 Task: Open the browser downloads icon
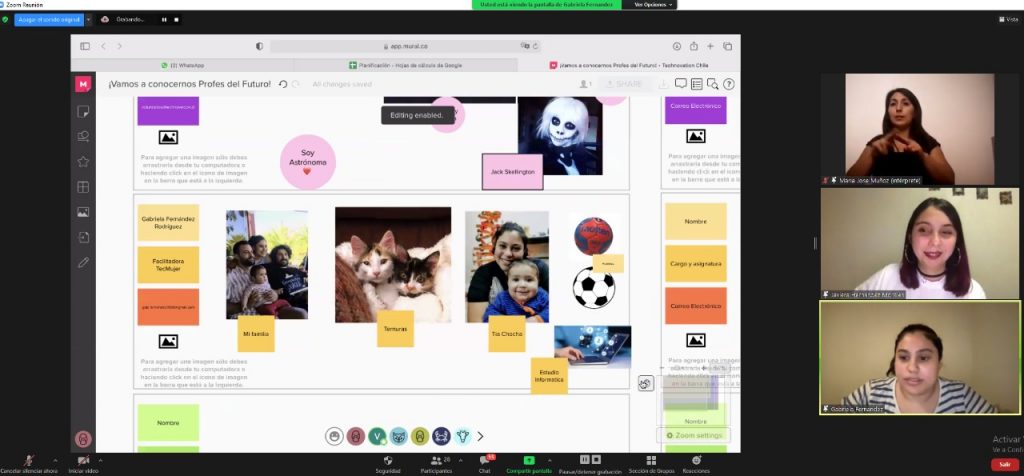[677, 46]
